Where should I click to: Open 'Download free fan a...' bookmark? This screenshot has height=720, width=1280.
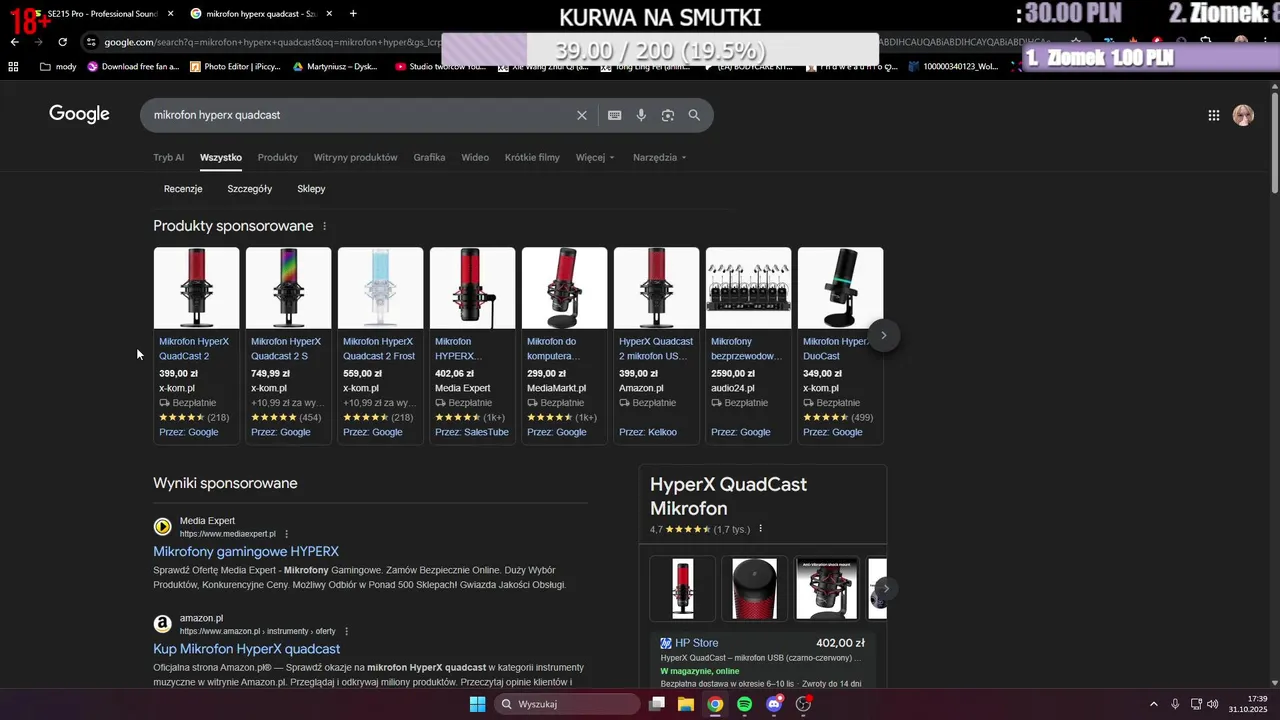pos(133,66)
